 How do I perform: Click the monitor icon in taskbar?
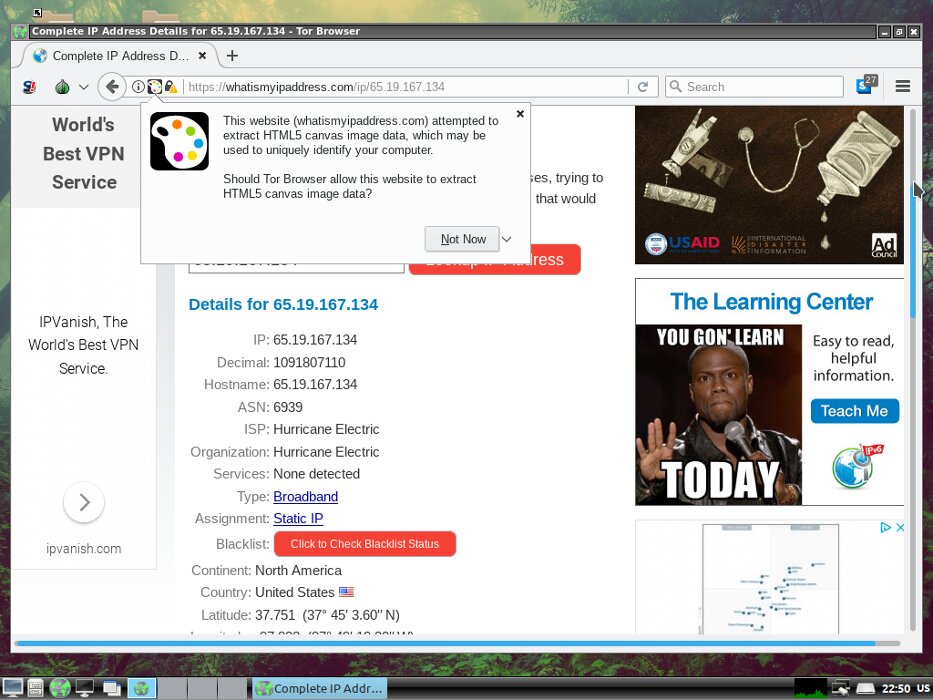84,688
